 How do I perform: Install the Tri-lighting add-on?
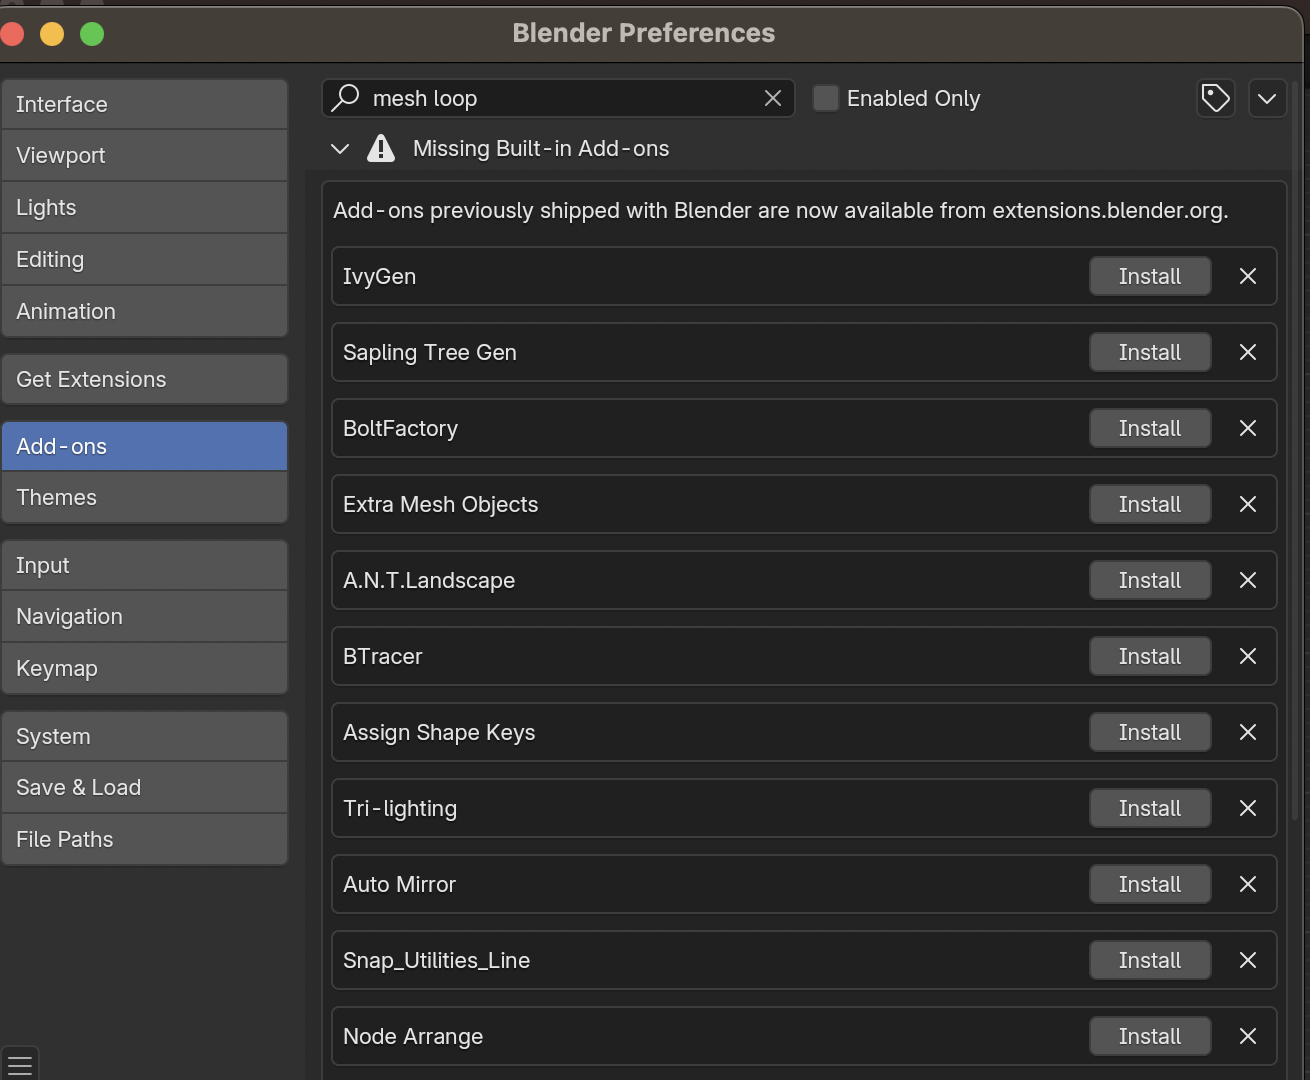(1150, 808)
